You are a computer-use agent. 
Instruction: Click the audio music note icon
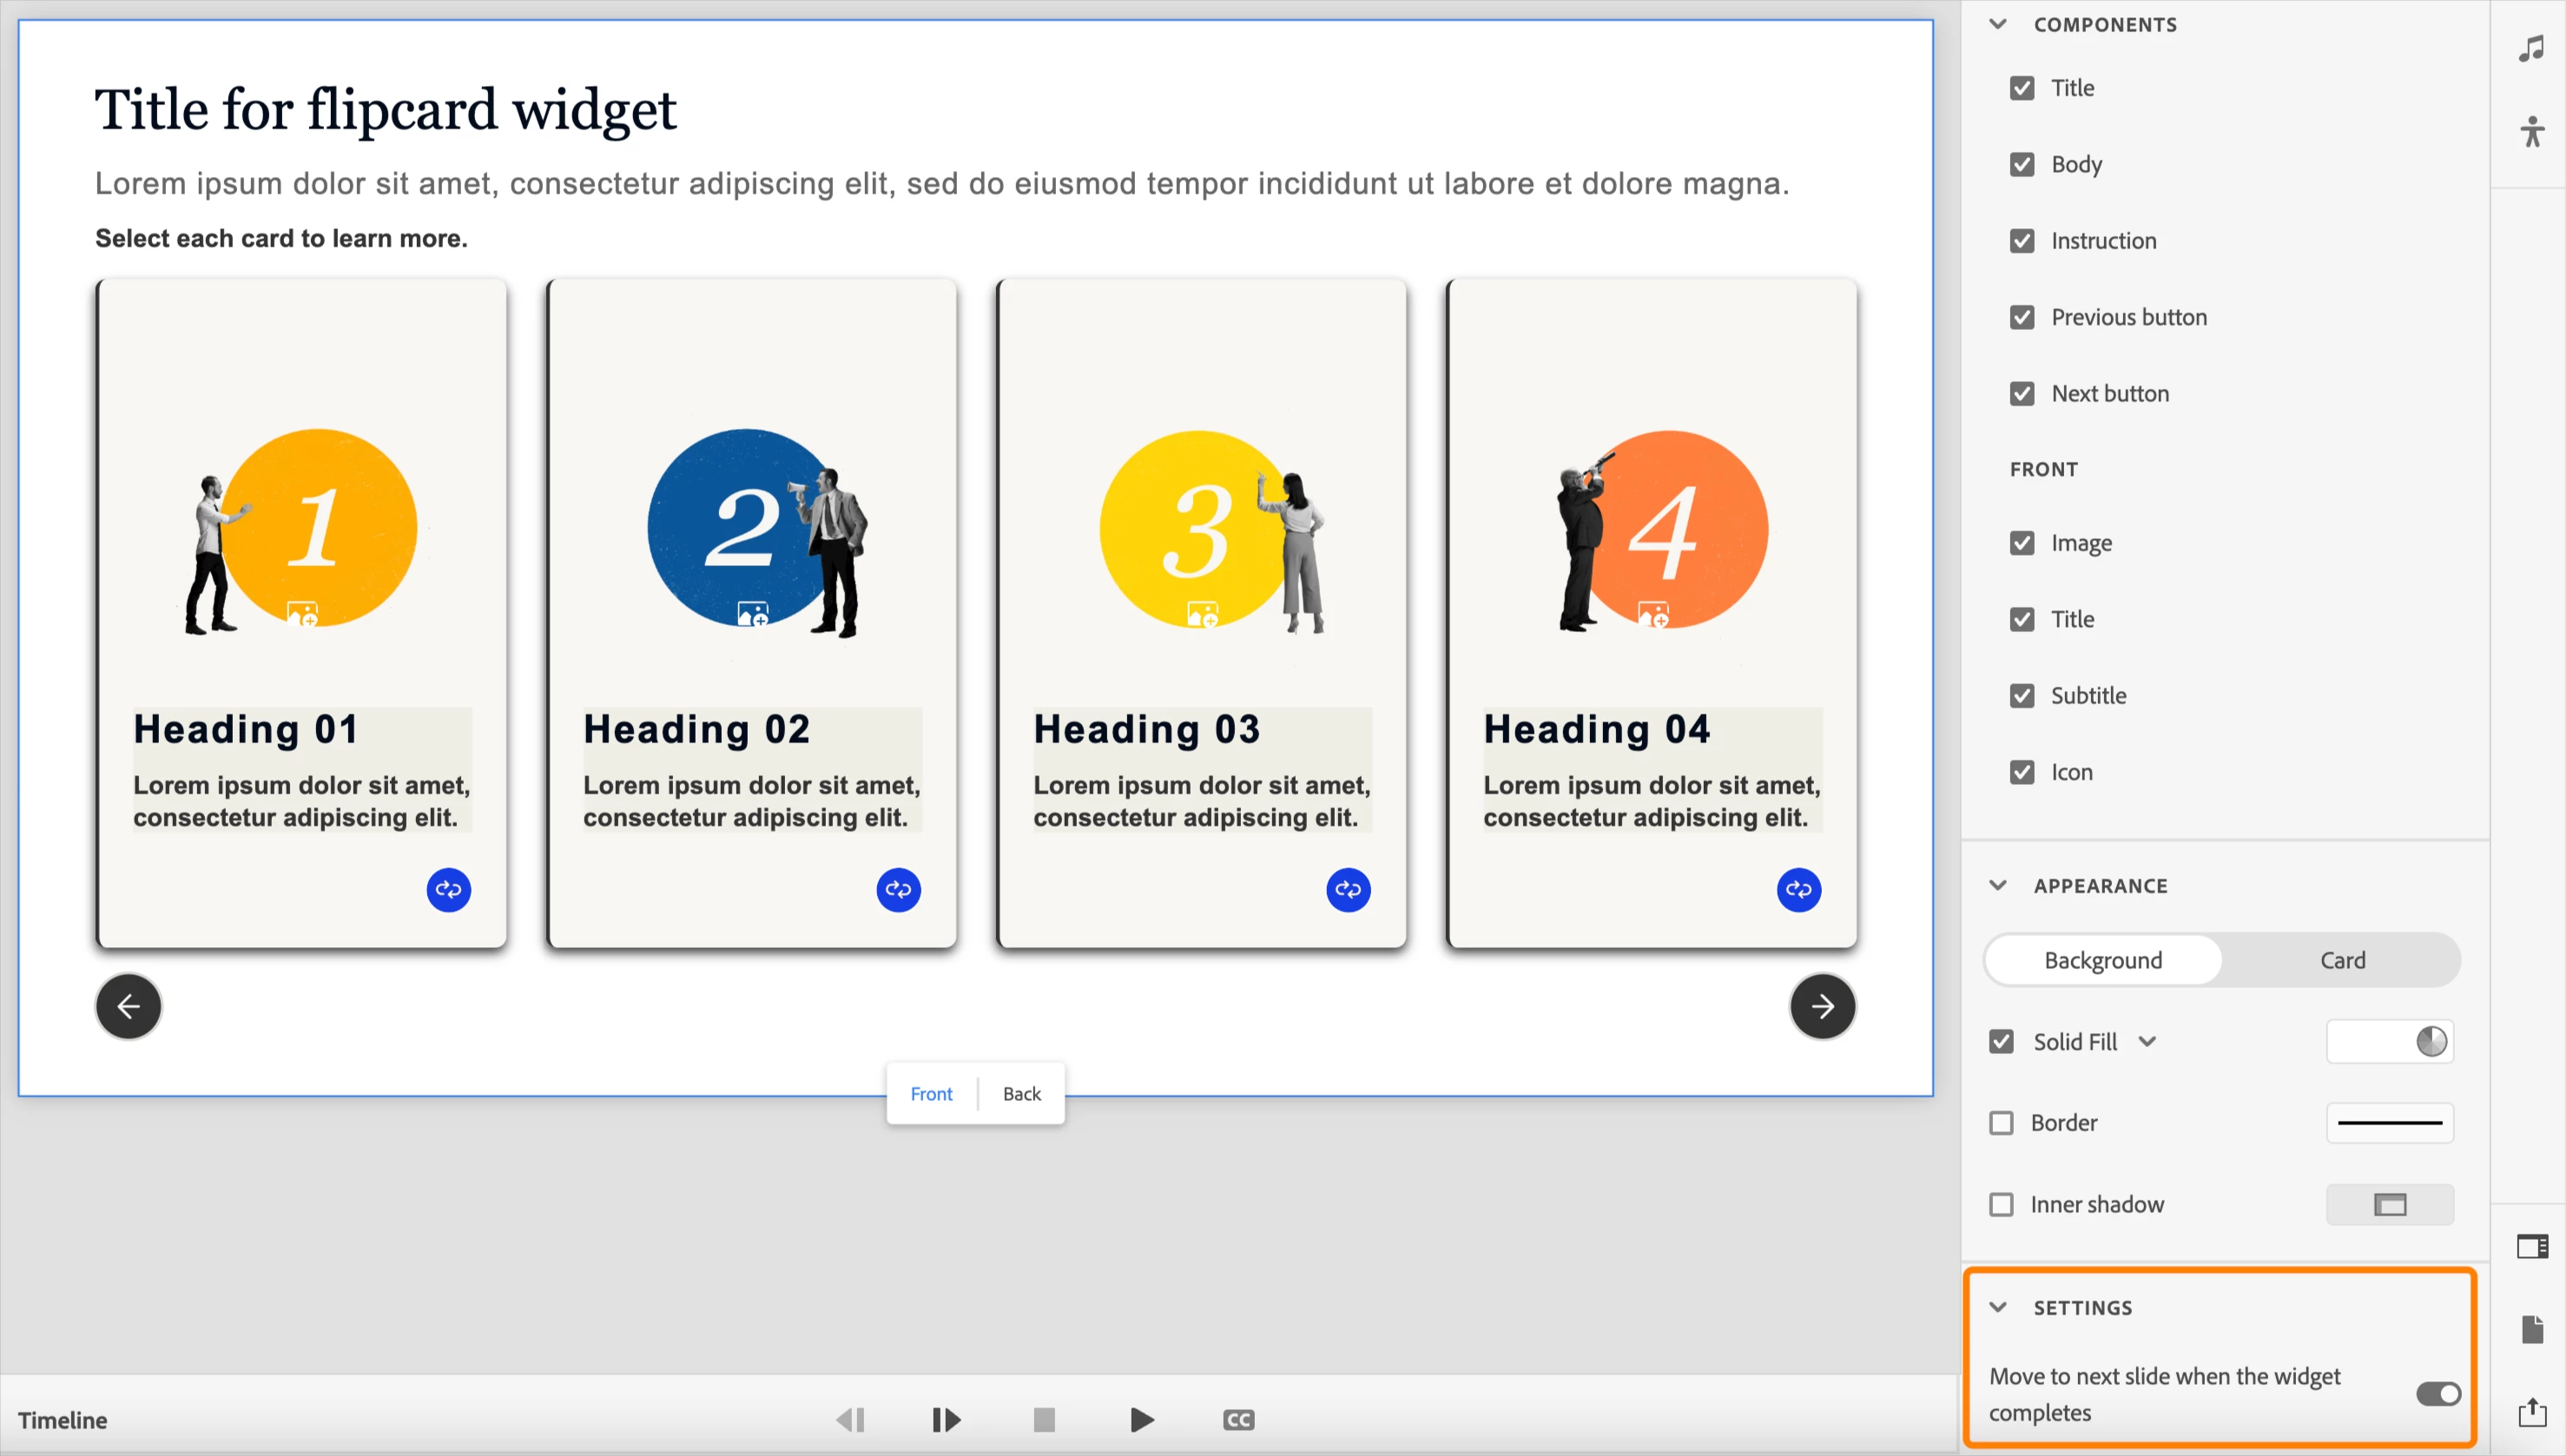coord(2531,47)
